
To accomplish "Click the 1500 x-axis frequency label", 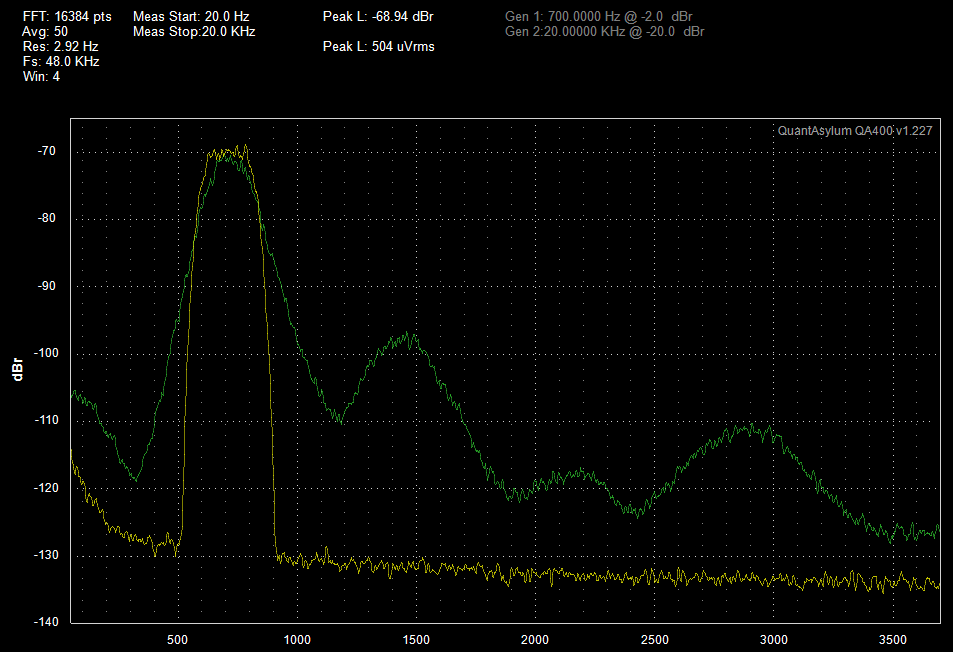I will pyautogui.click(x=416, y=640).
